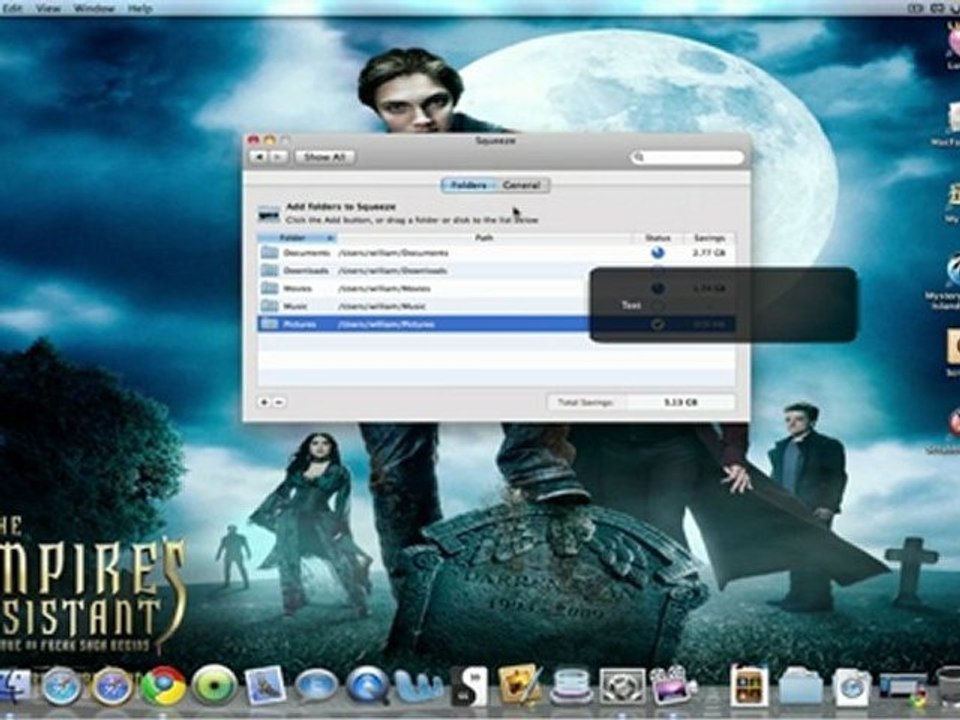960x720 pixels.
Task: Sort by the Path column header
Action: tap(484, 238)
